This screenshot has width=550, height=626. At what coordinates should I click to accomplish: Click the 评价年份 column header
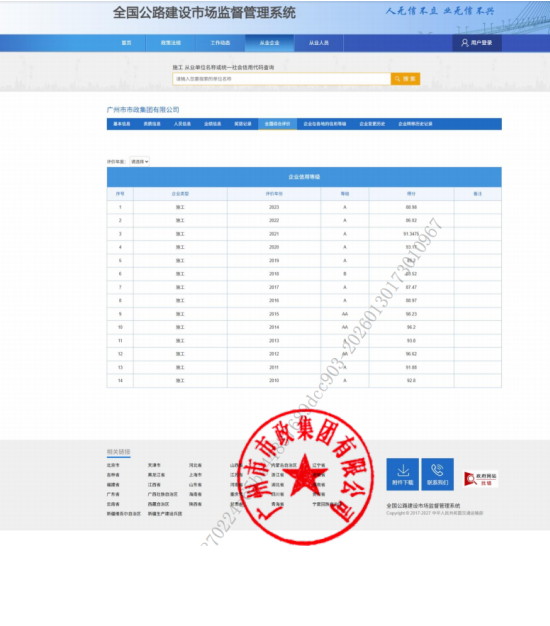click(x=274, y=194)
